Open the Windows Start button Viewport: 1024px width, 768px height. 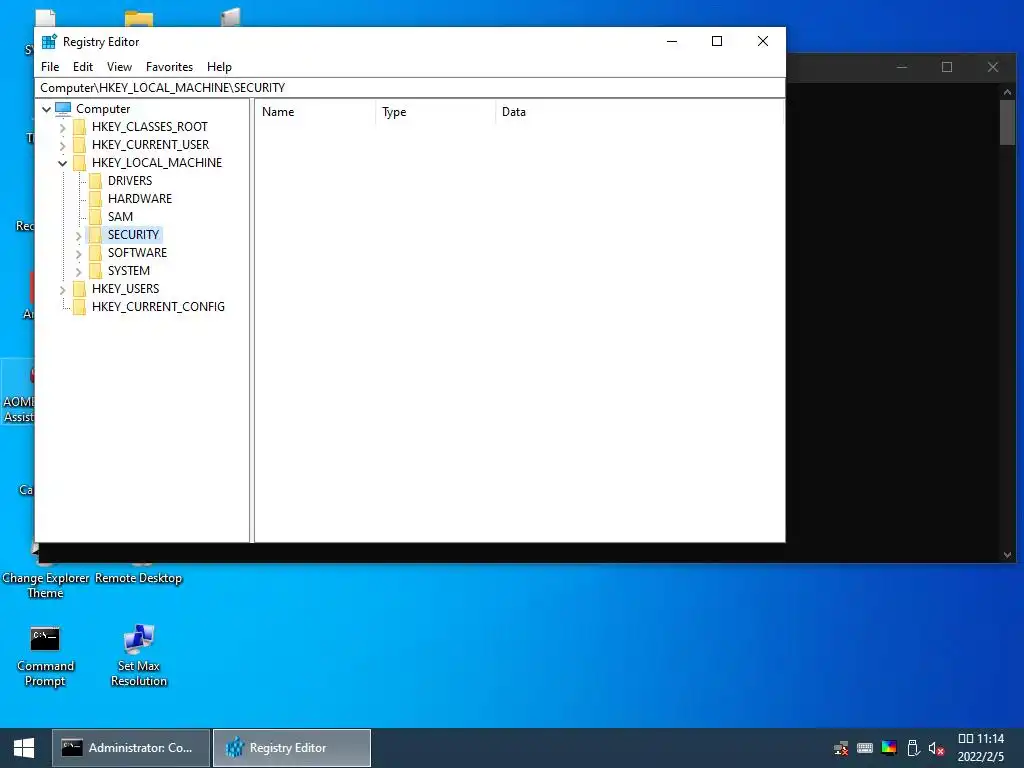point(24,748)
